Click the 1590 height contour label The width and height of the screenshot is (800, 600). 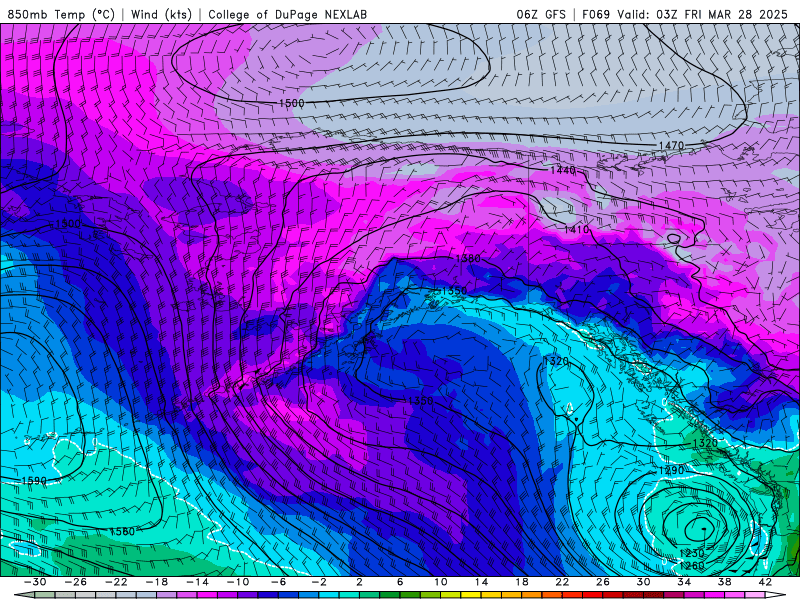(x=34, y=481)
